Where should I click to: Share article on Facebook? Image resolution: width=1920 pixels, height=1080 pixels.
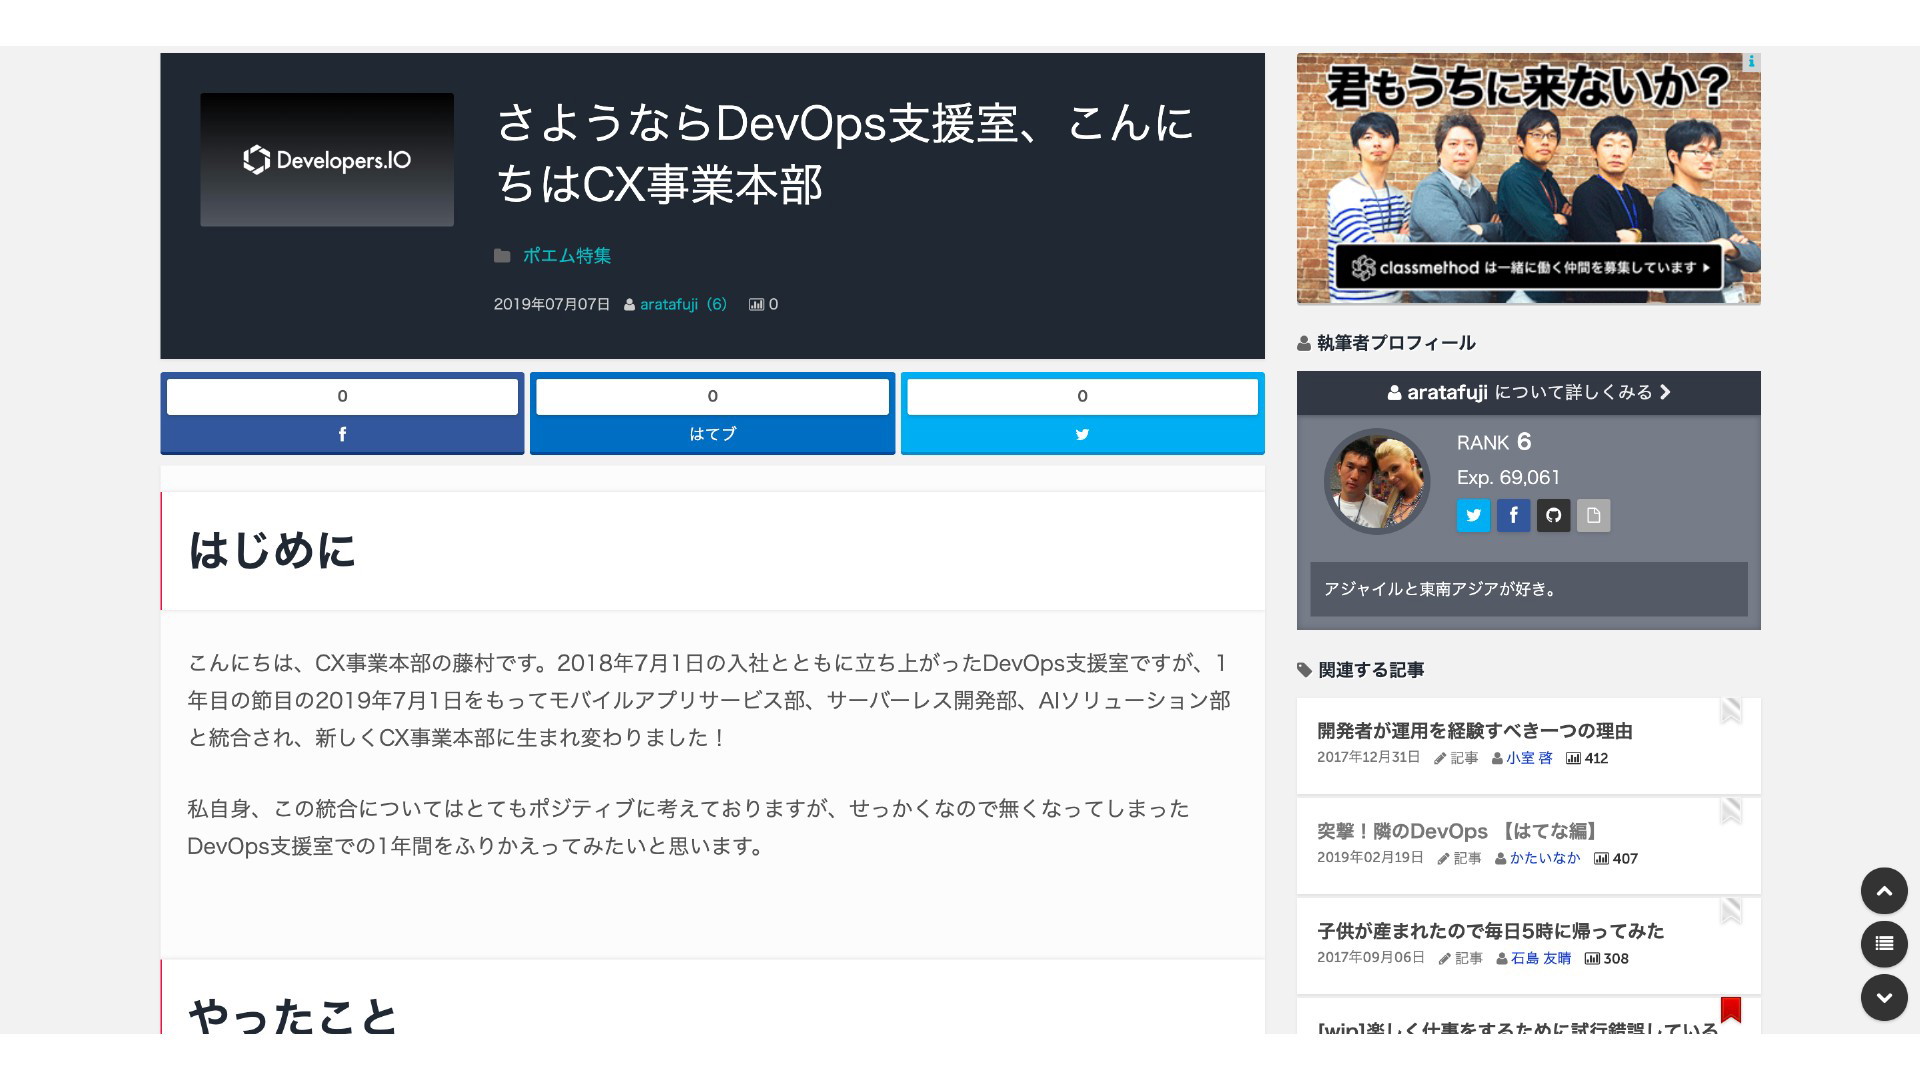(x=342, y=434)
